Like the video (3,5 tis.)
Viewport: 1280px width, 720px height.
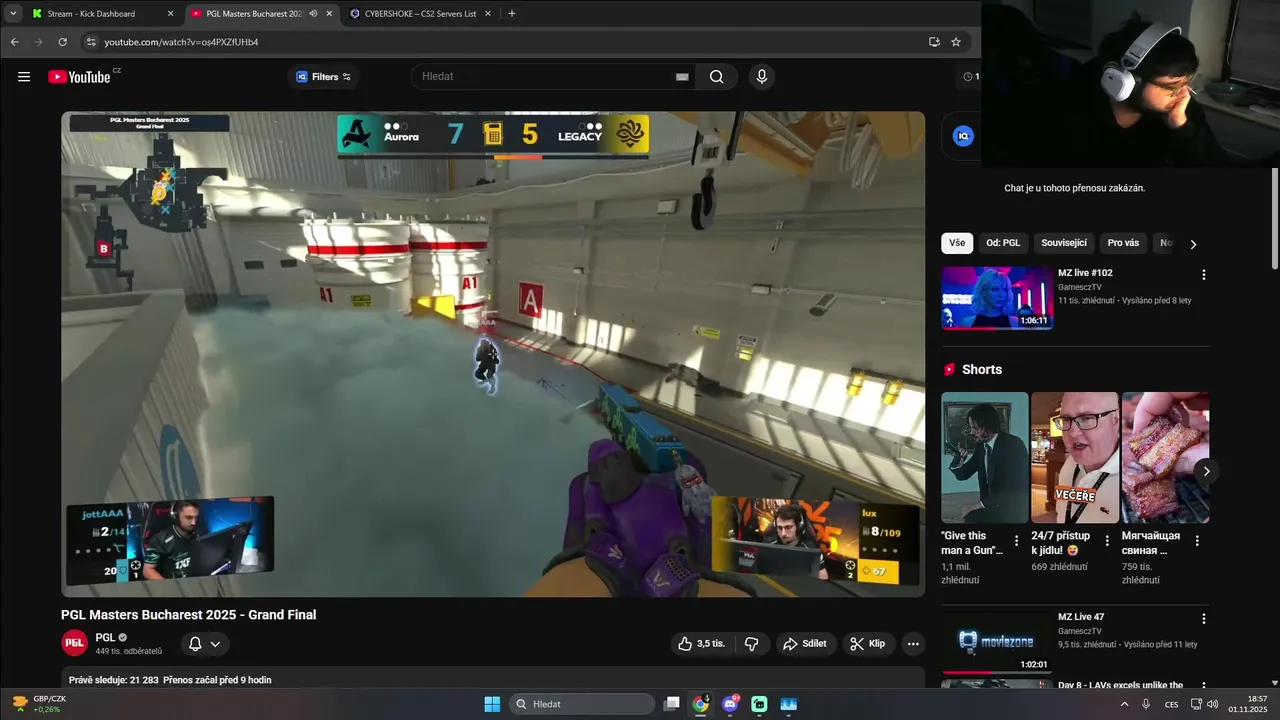(x=701, y=644)
